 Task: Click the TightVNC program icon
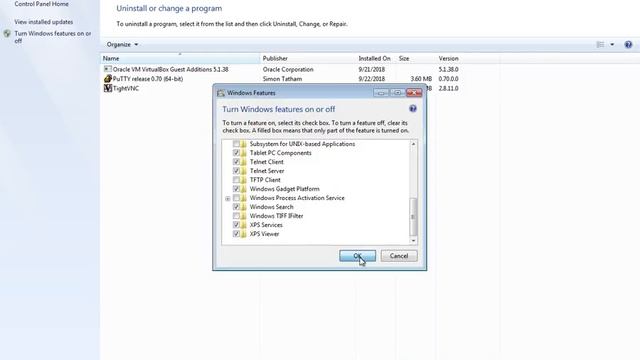pos(108,88)
